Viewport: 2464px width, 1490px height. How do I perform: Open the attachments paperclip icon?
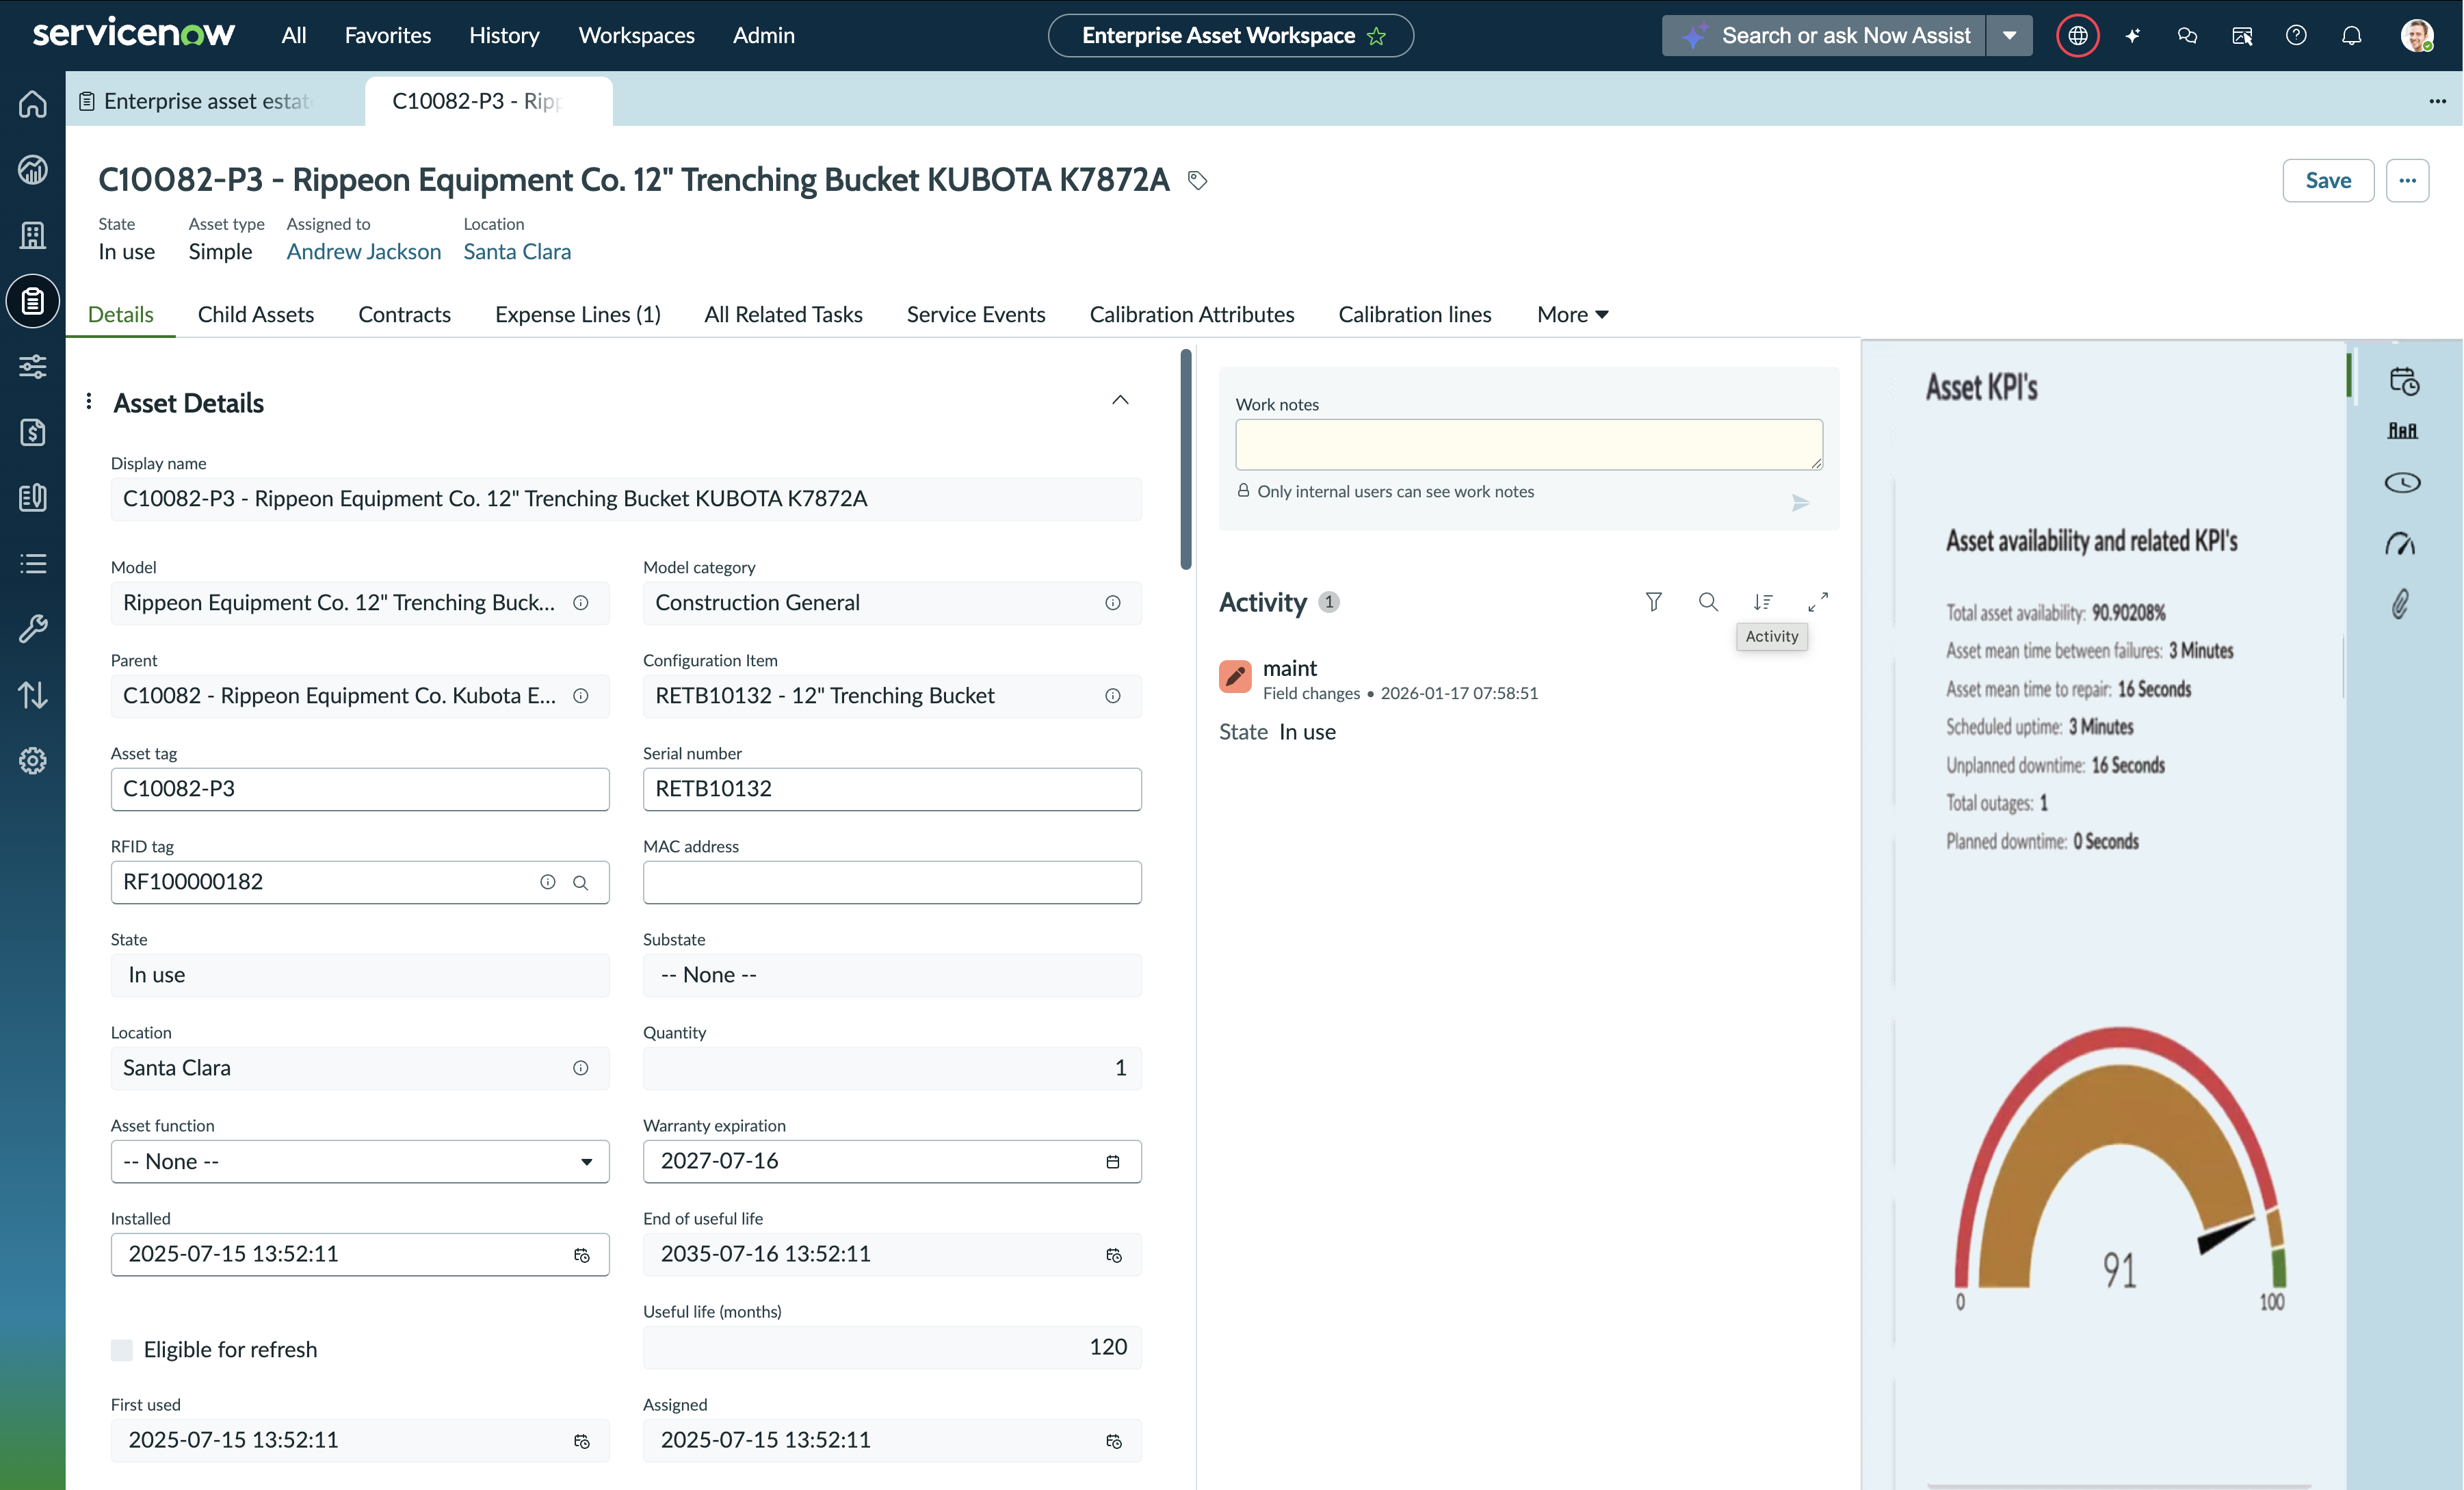tap(2401, 604)
